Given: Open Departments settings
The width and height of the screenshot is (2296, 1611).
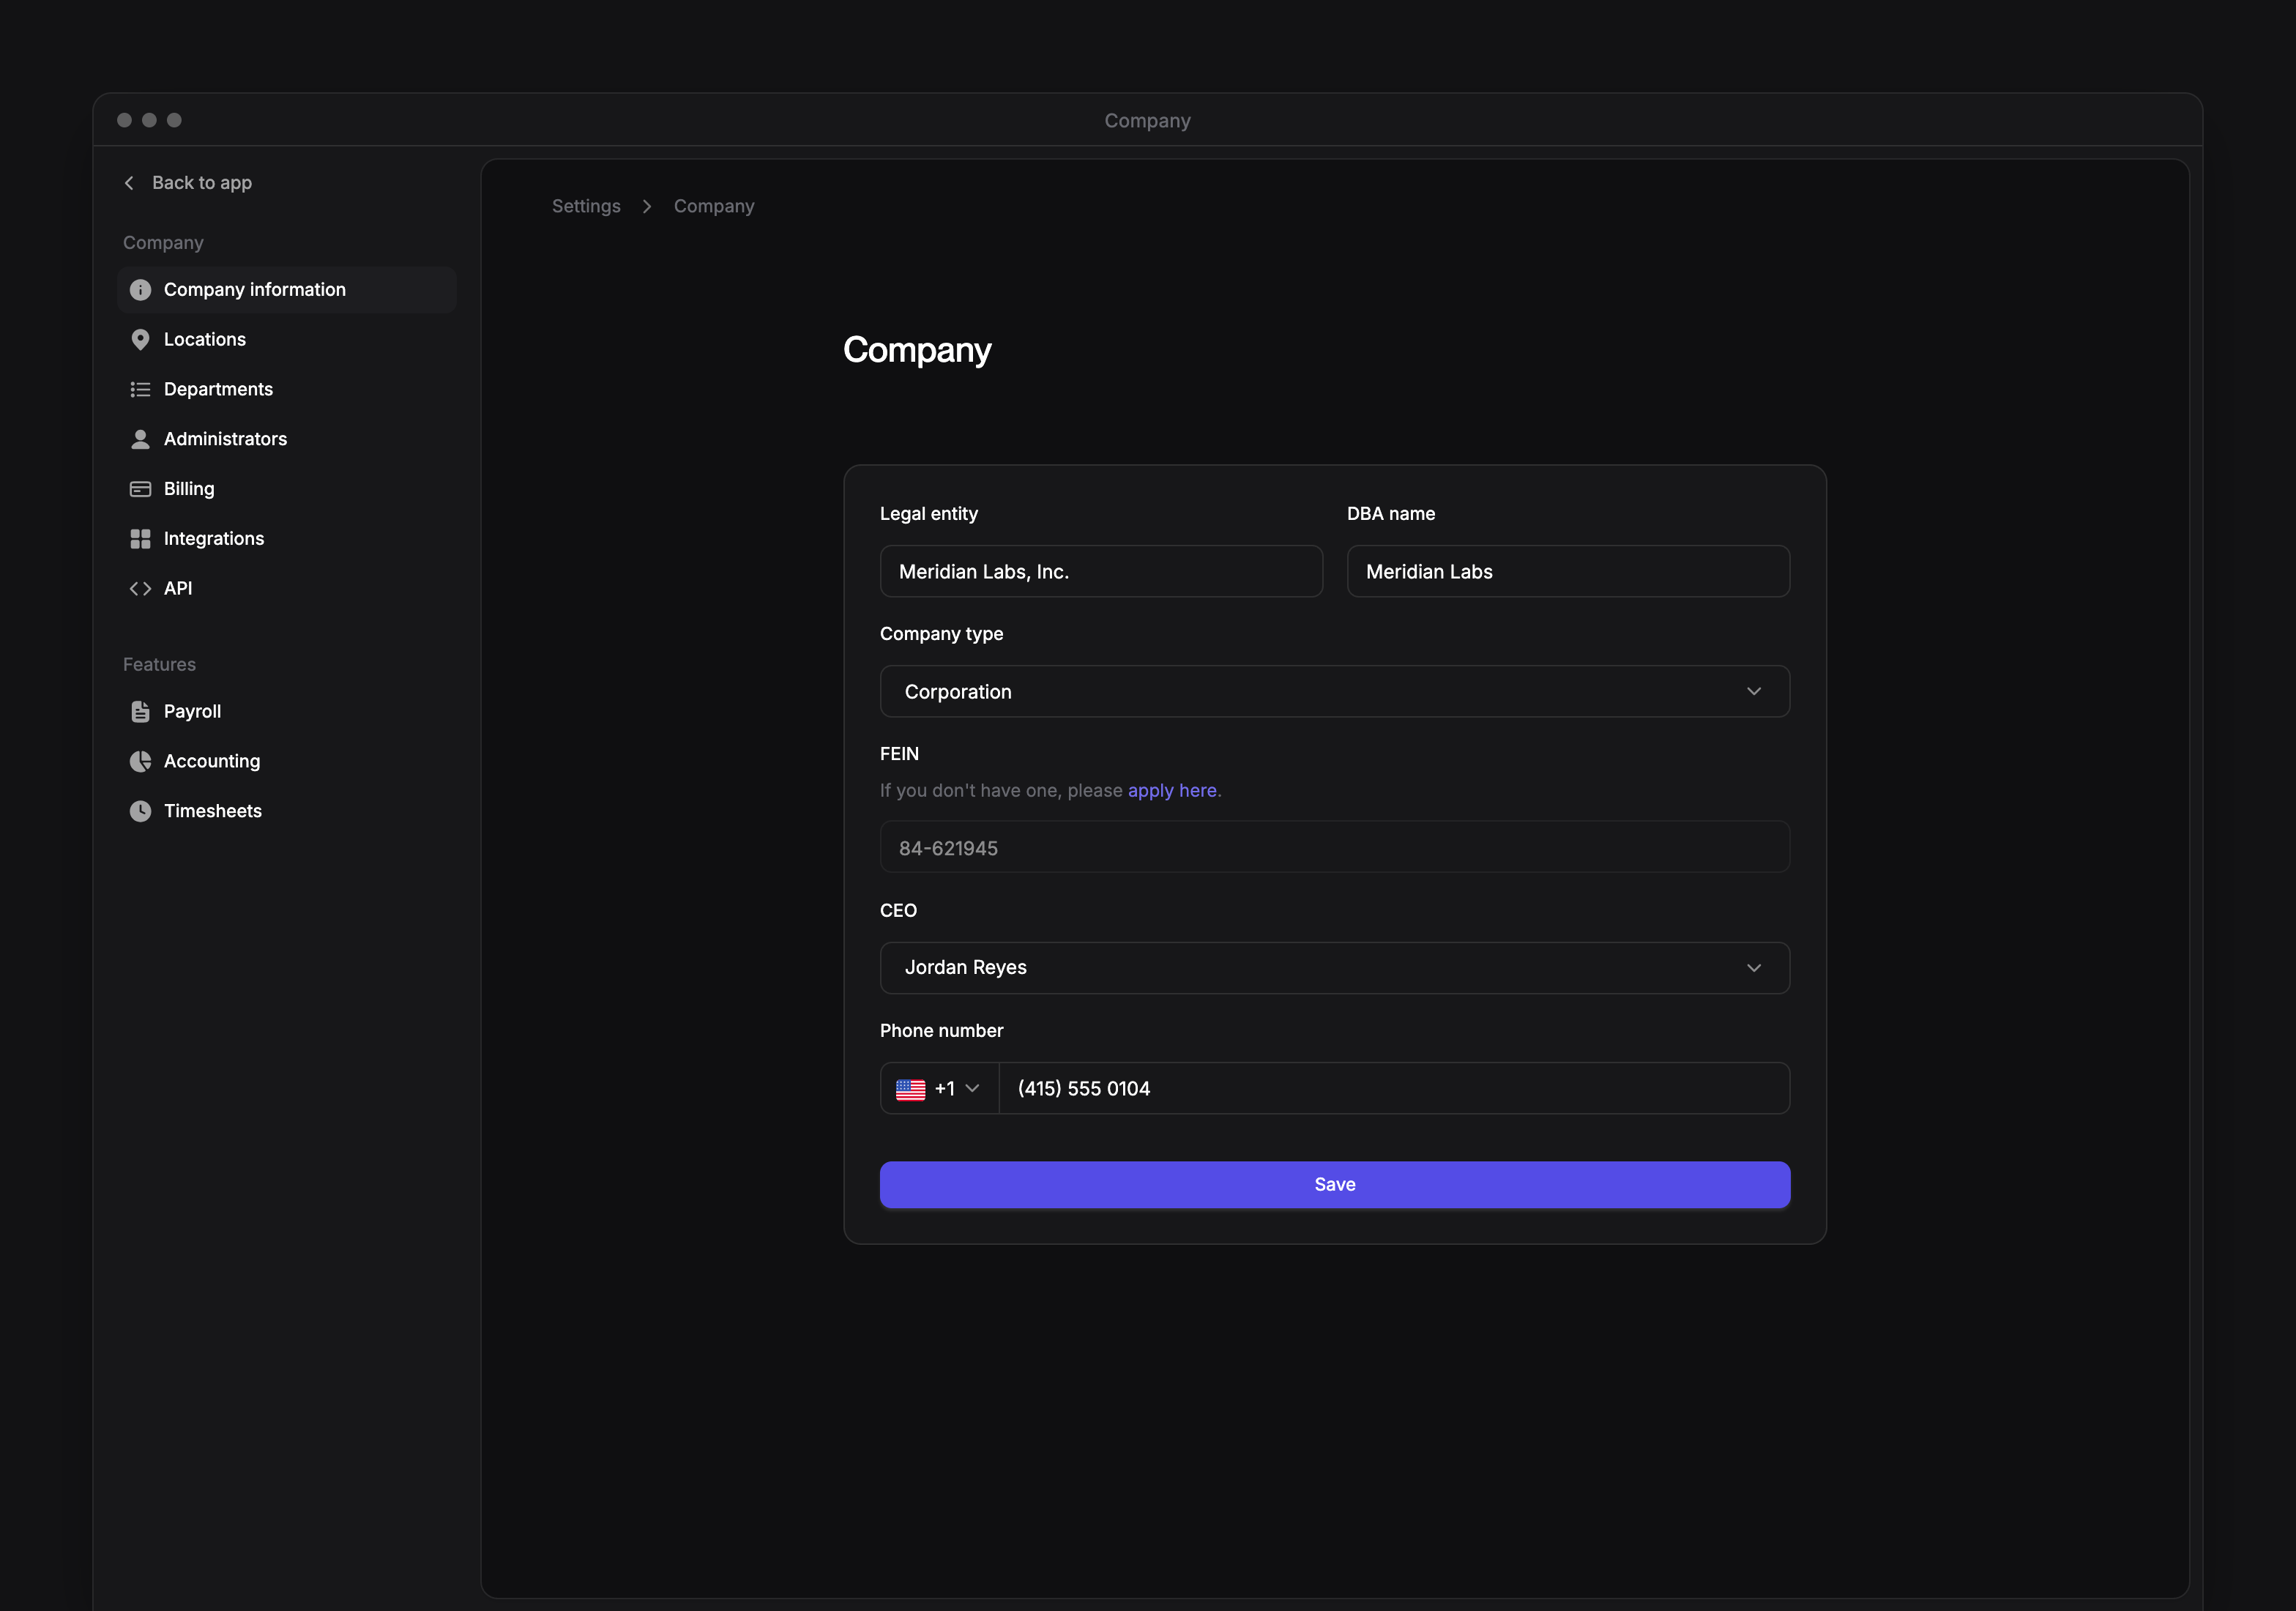Looking at the screenshot, I should click(287, 390).
